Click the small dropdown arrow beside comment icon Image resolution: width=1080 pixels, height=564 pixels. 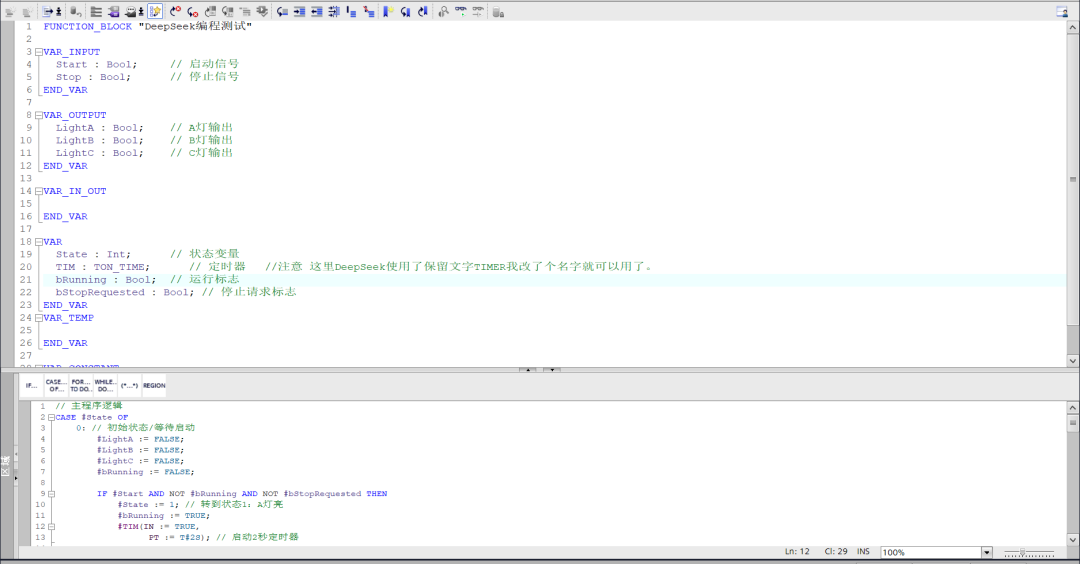tap(141, 12)
